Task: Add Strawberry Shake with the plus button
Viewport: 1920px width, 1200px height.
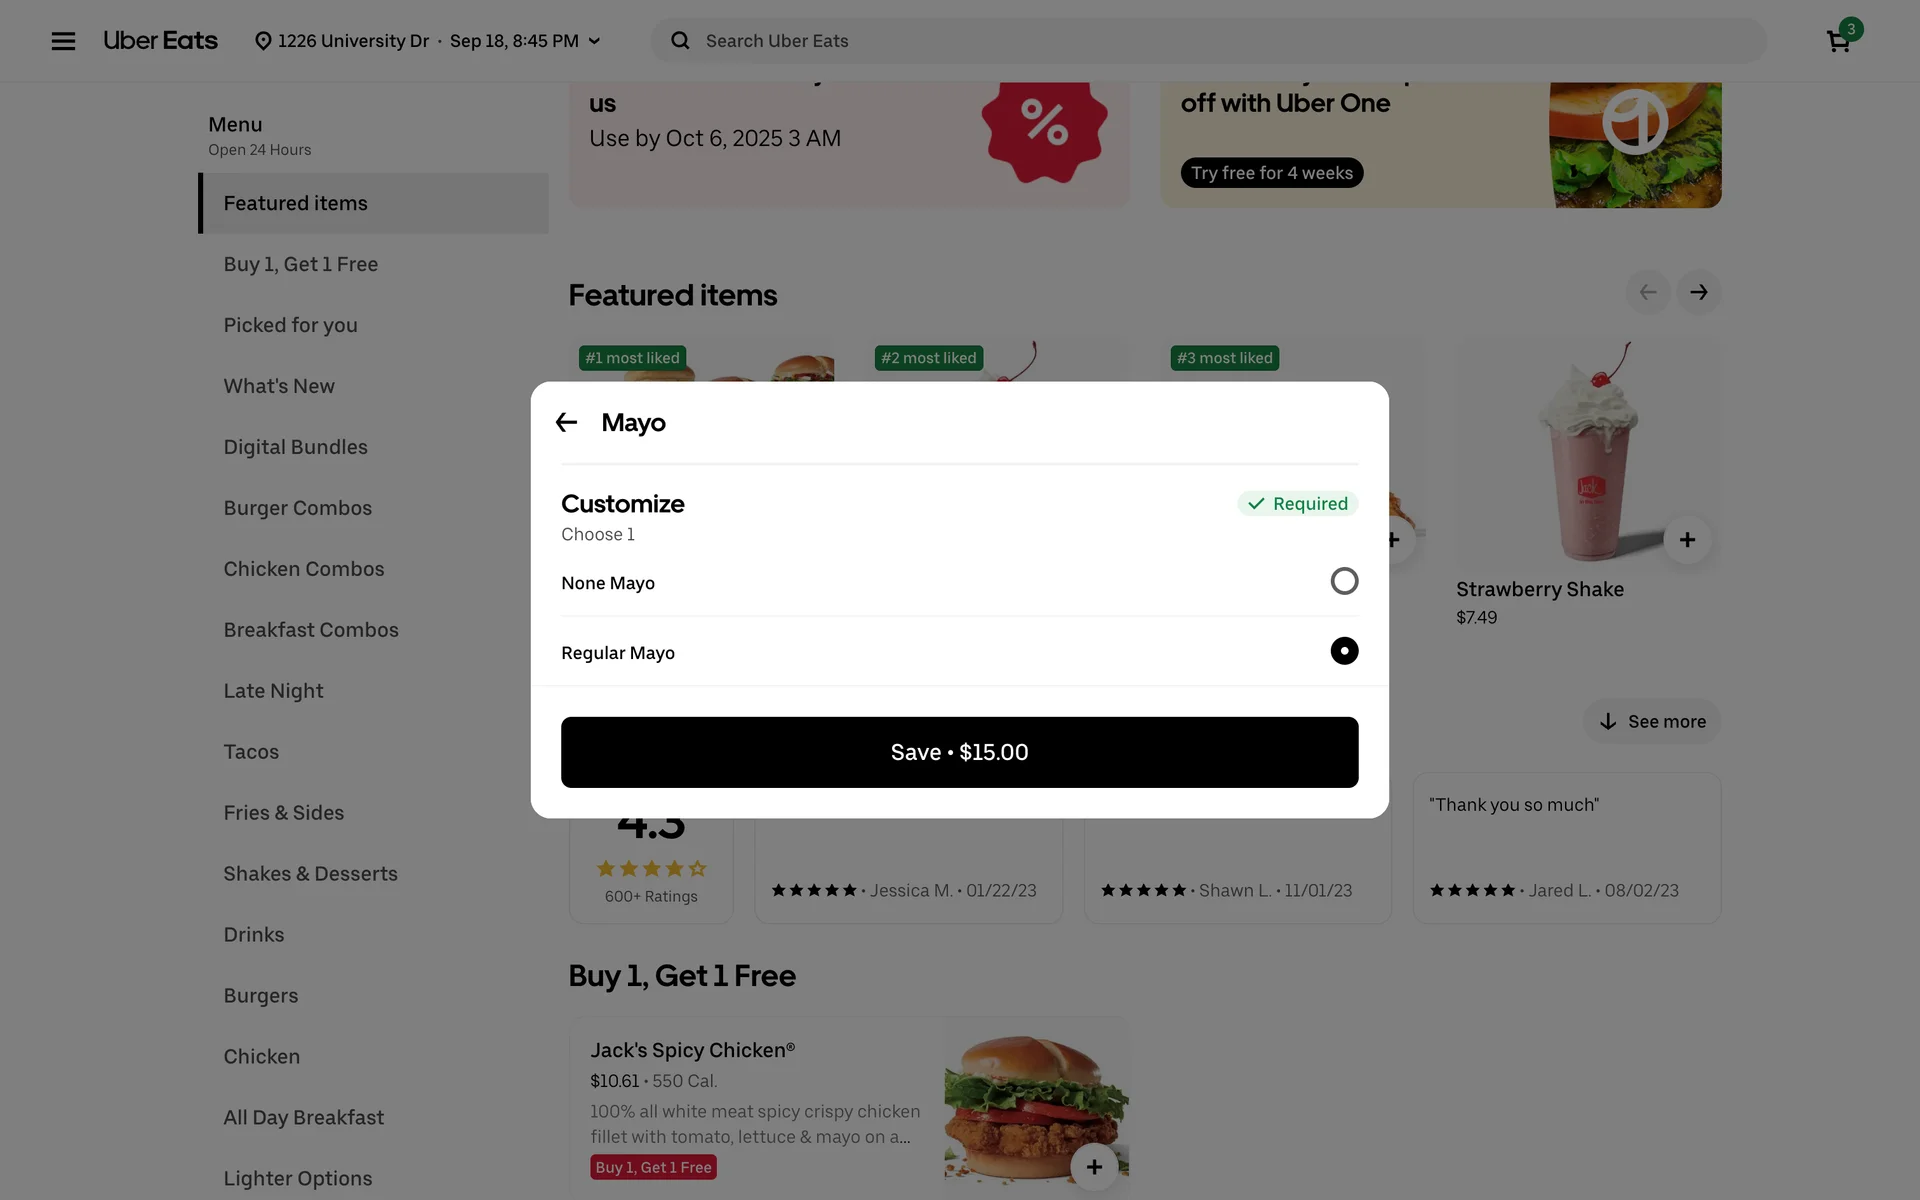Action: click(1687, 540)
